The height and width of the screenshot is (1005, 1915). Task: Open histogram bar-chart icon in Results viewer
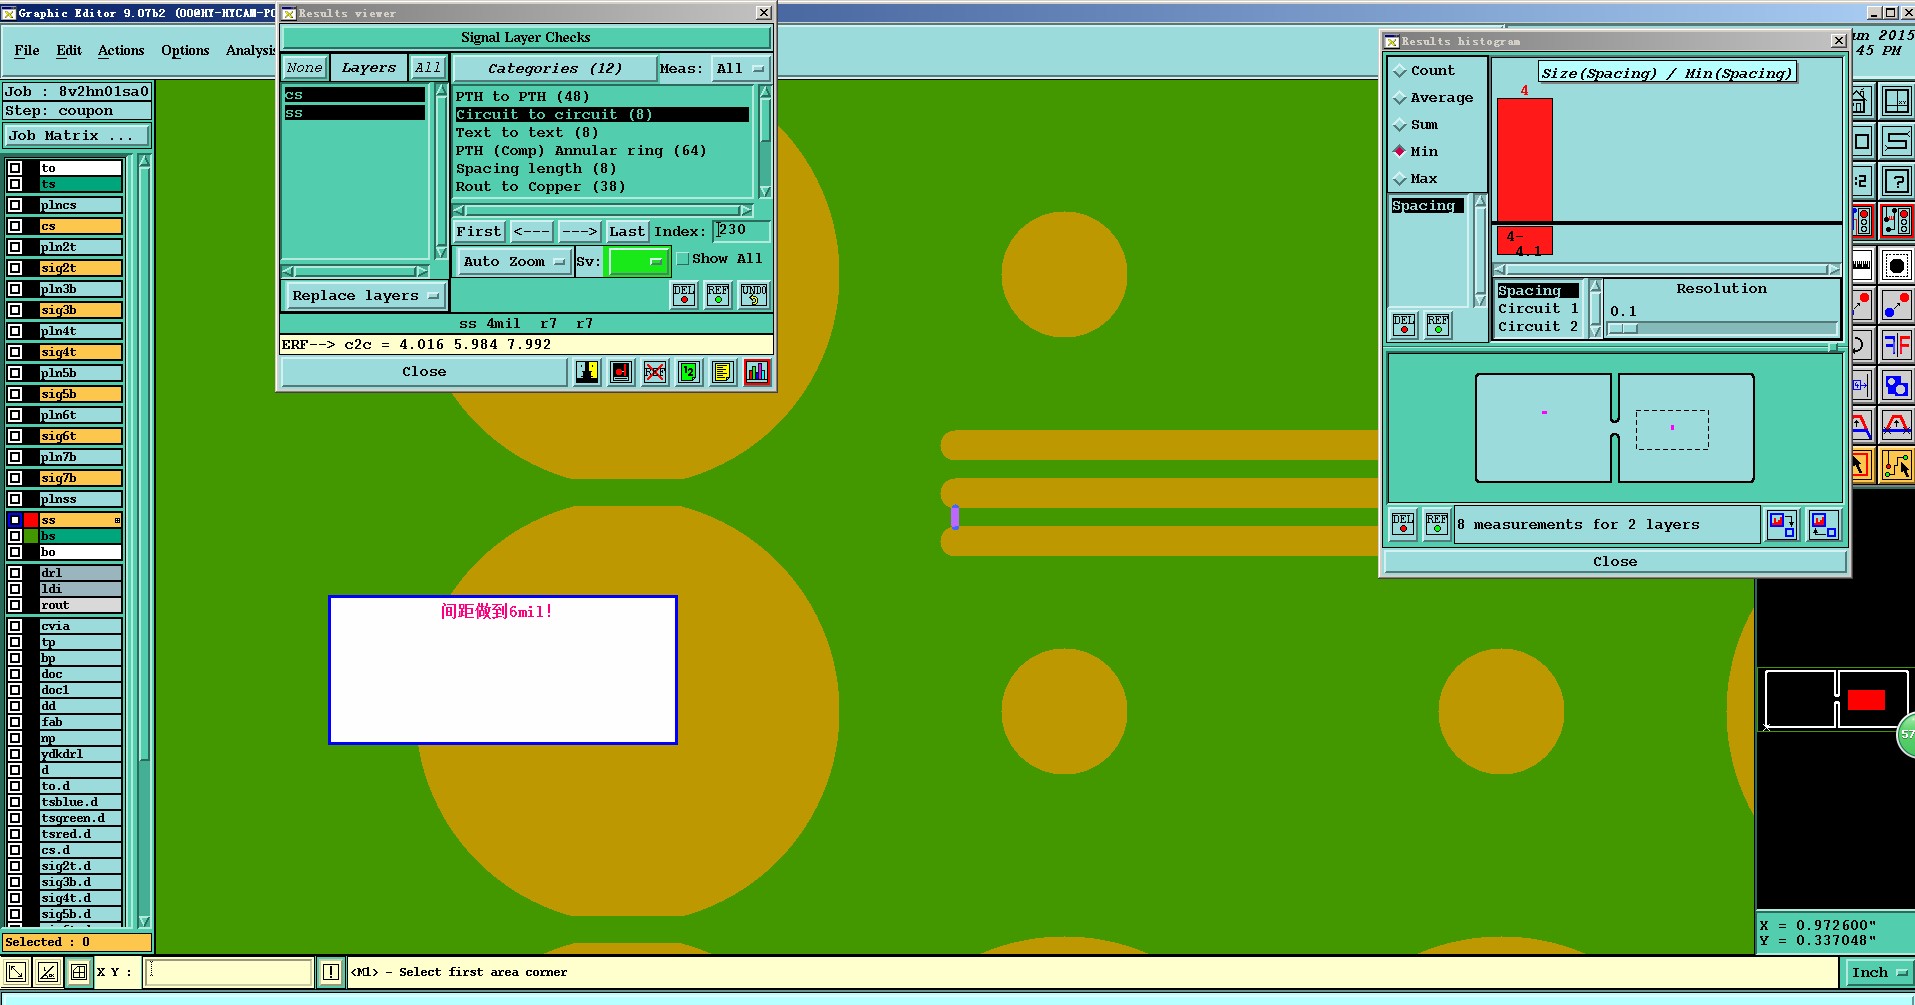click(757, 372)
